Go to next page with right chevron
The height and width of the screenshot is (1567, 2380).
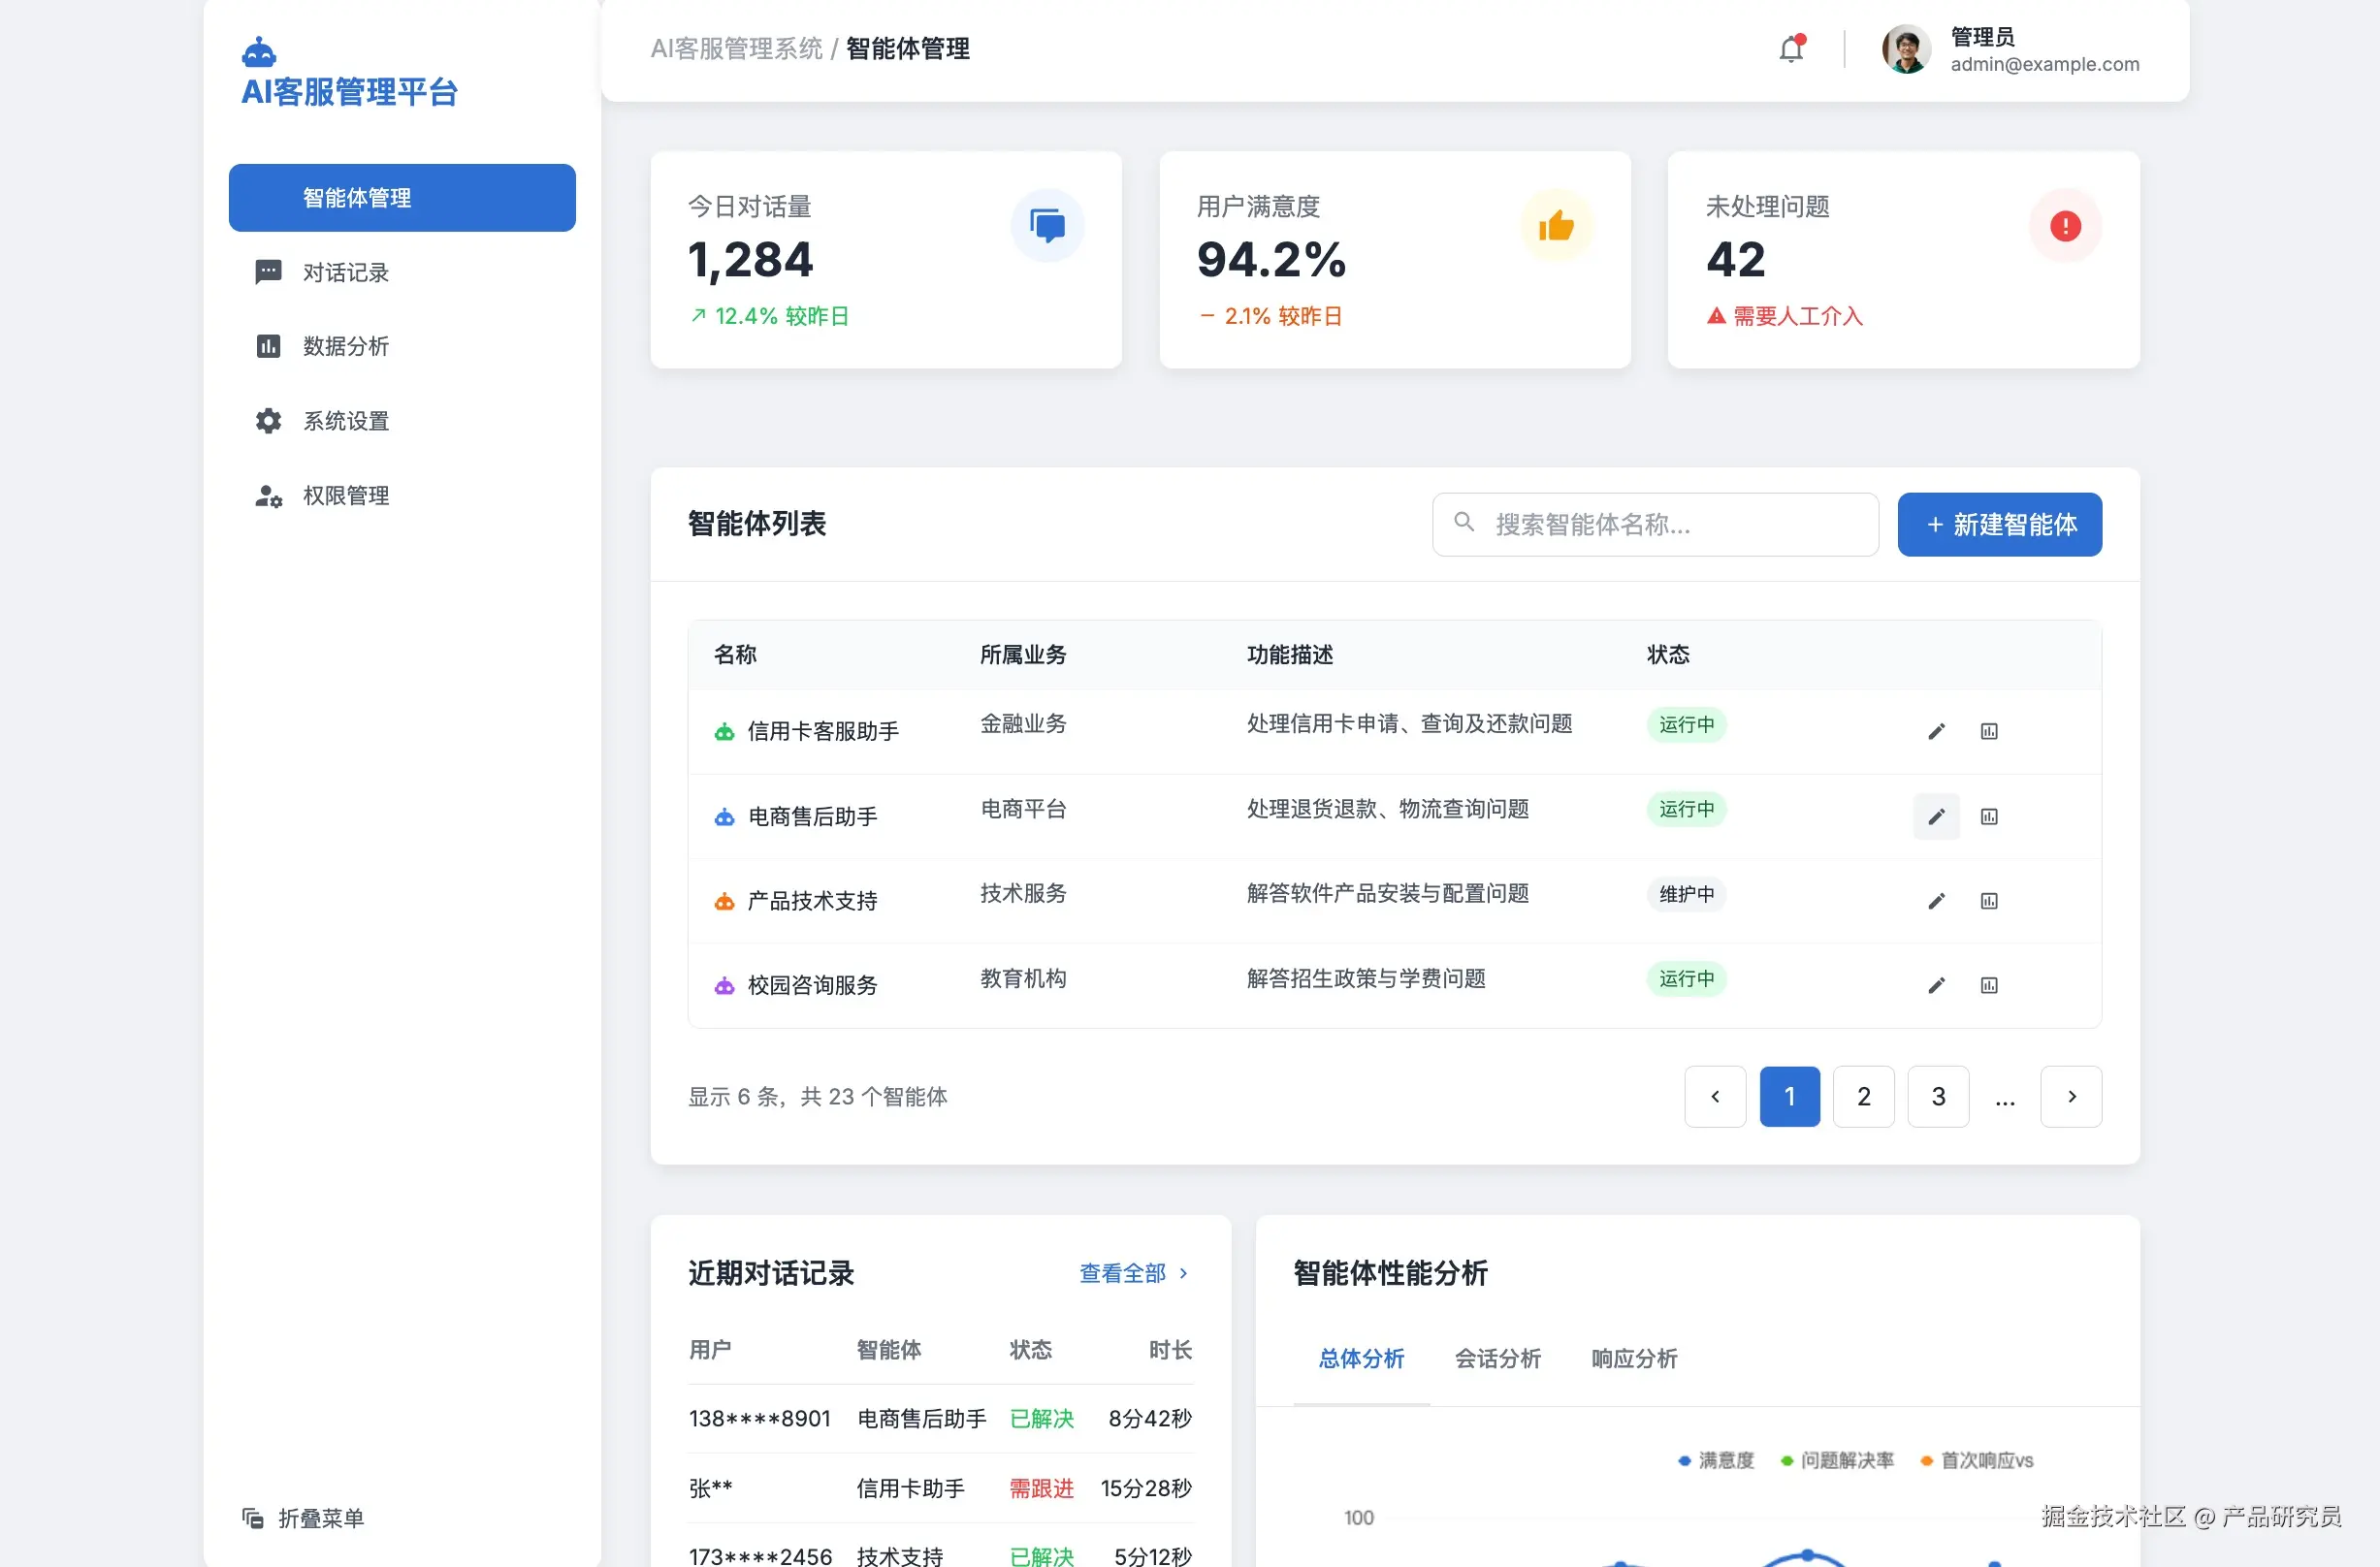pyautogui.click(x=2071, y=1096)
